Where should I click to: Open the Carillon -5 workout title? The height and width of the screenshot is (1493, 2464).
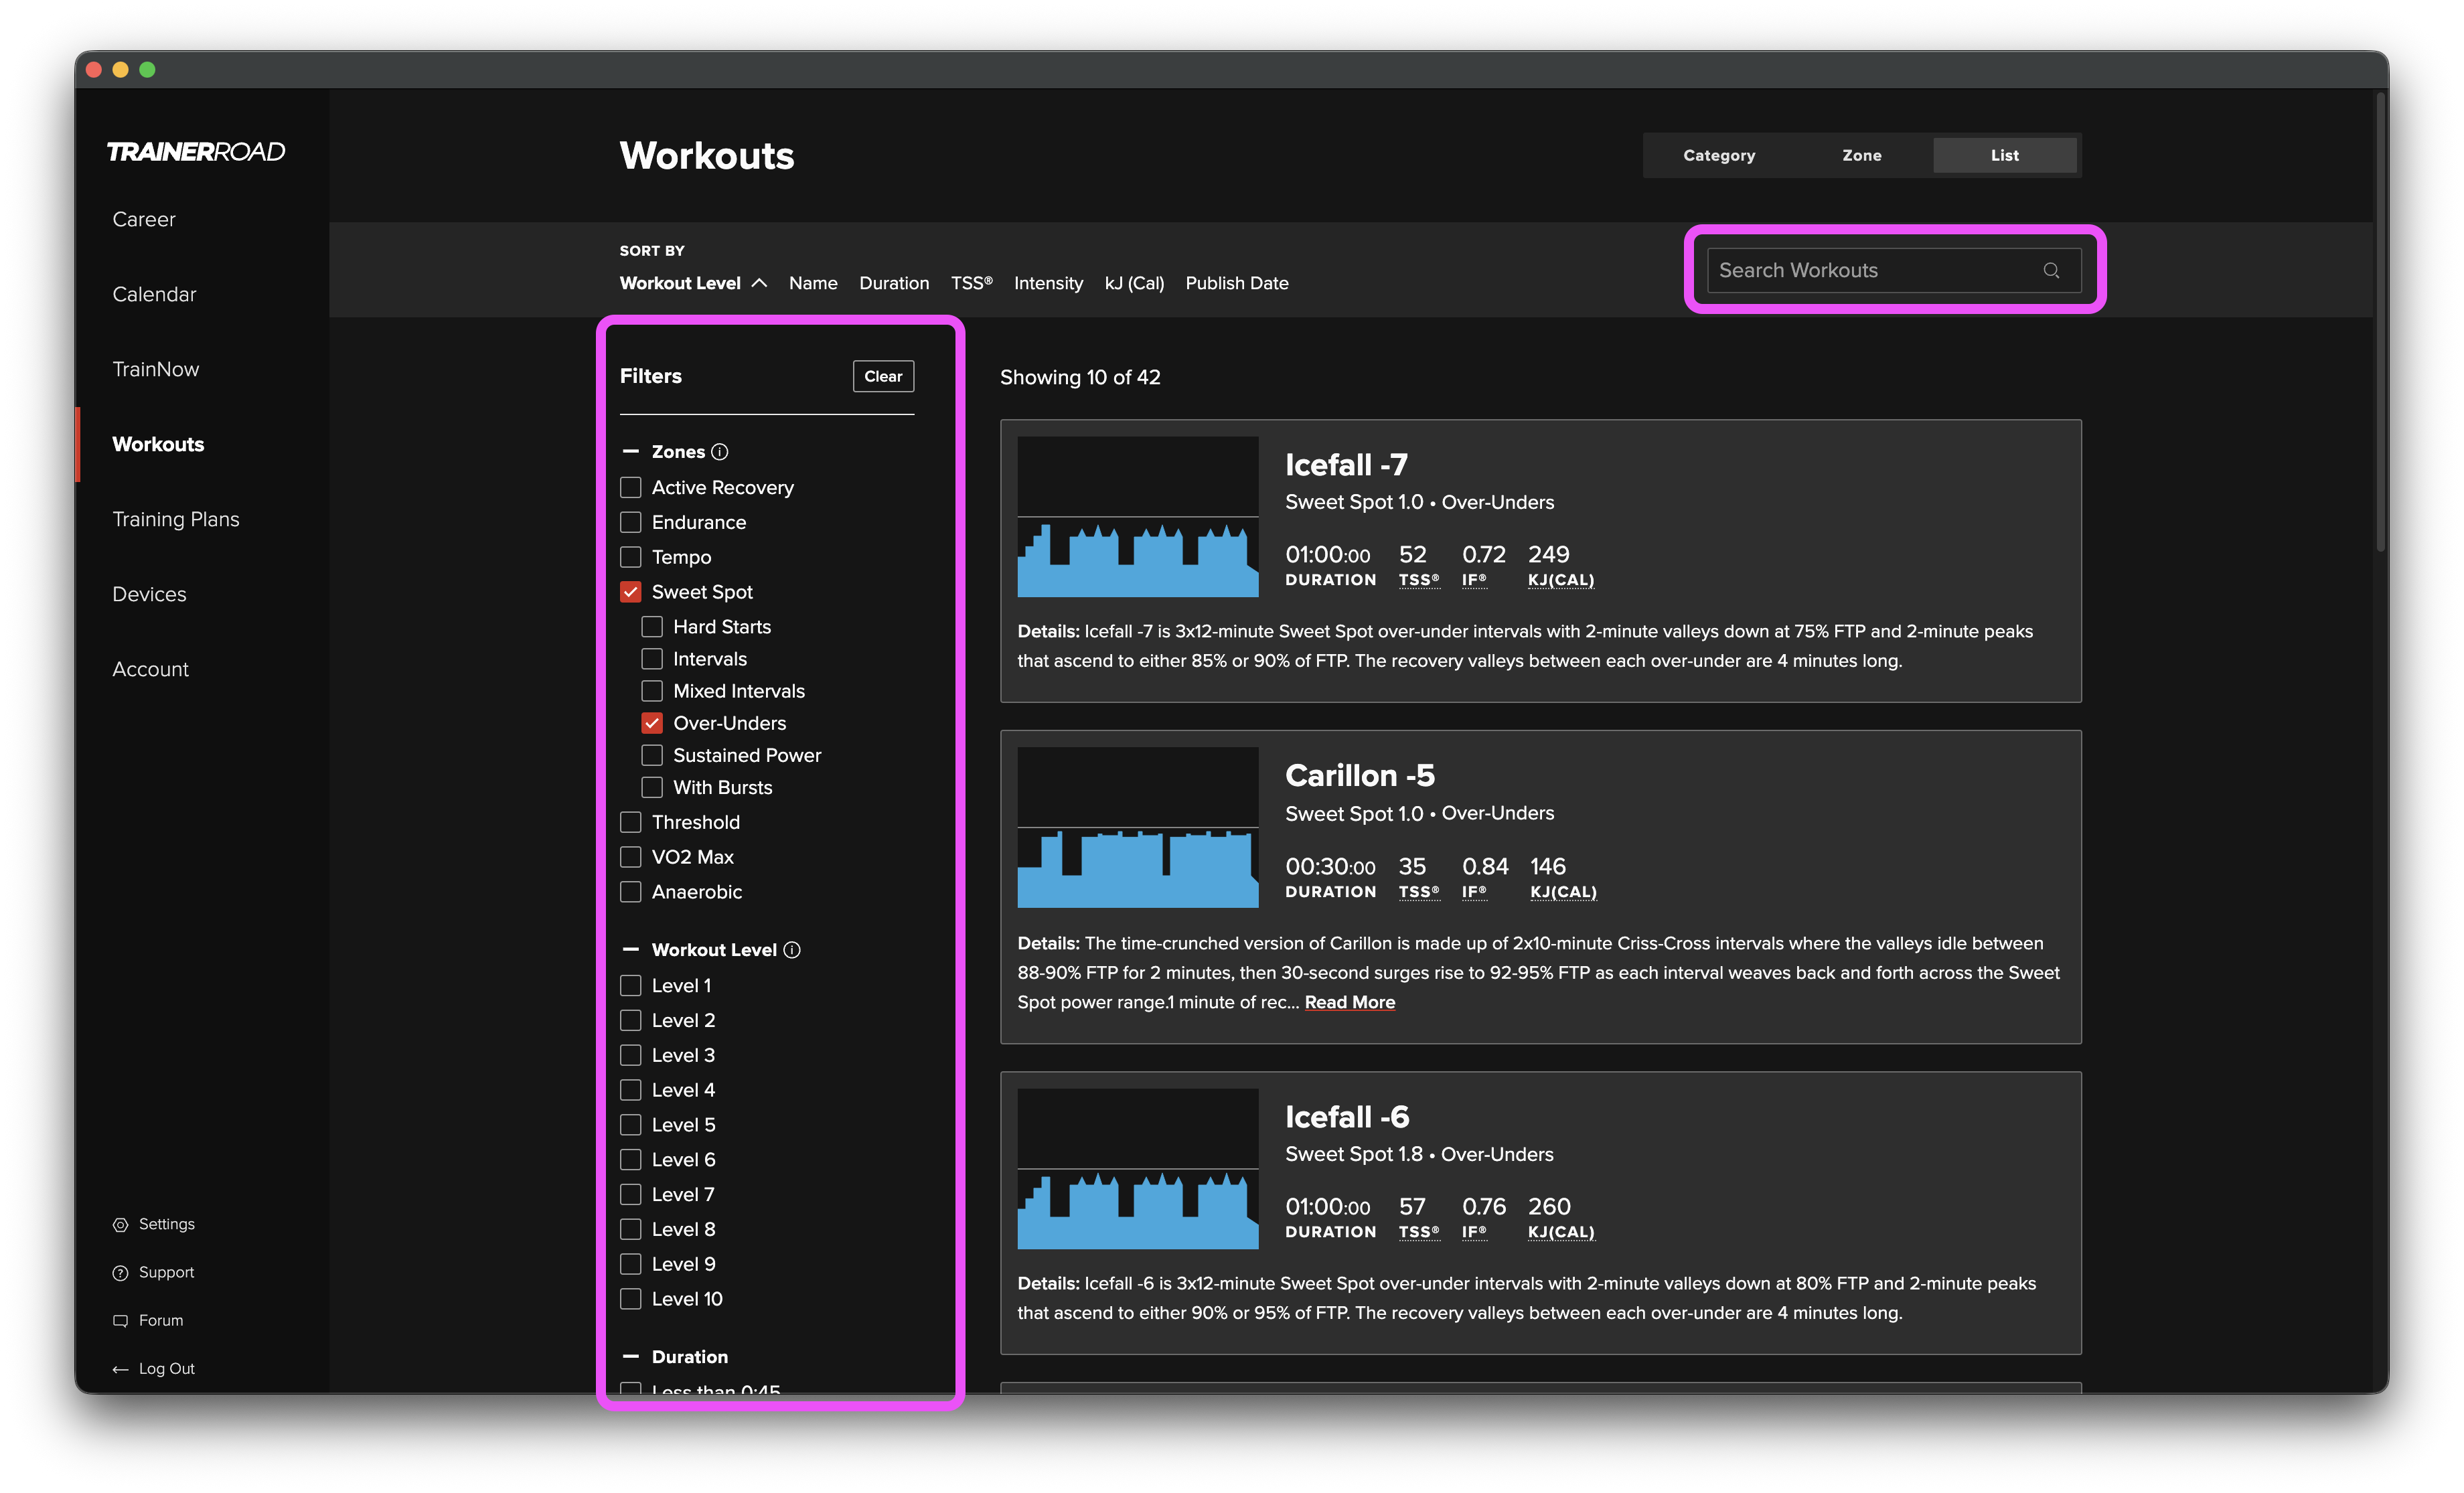click(1360, 776)
